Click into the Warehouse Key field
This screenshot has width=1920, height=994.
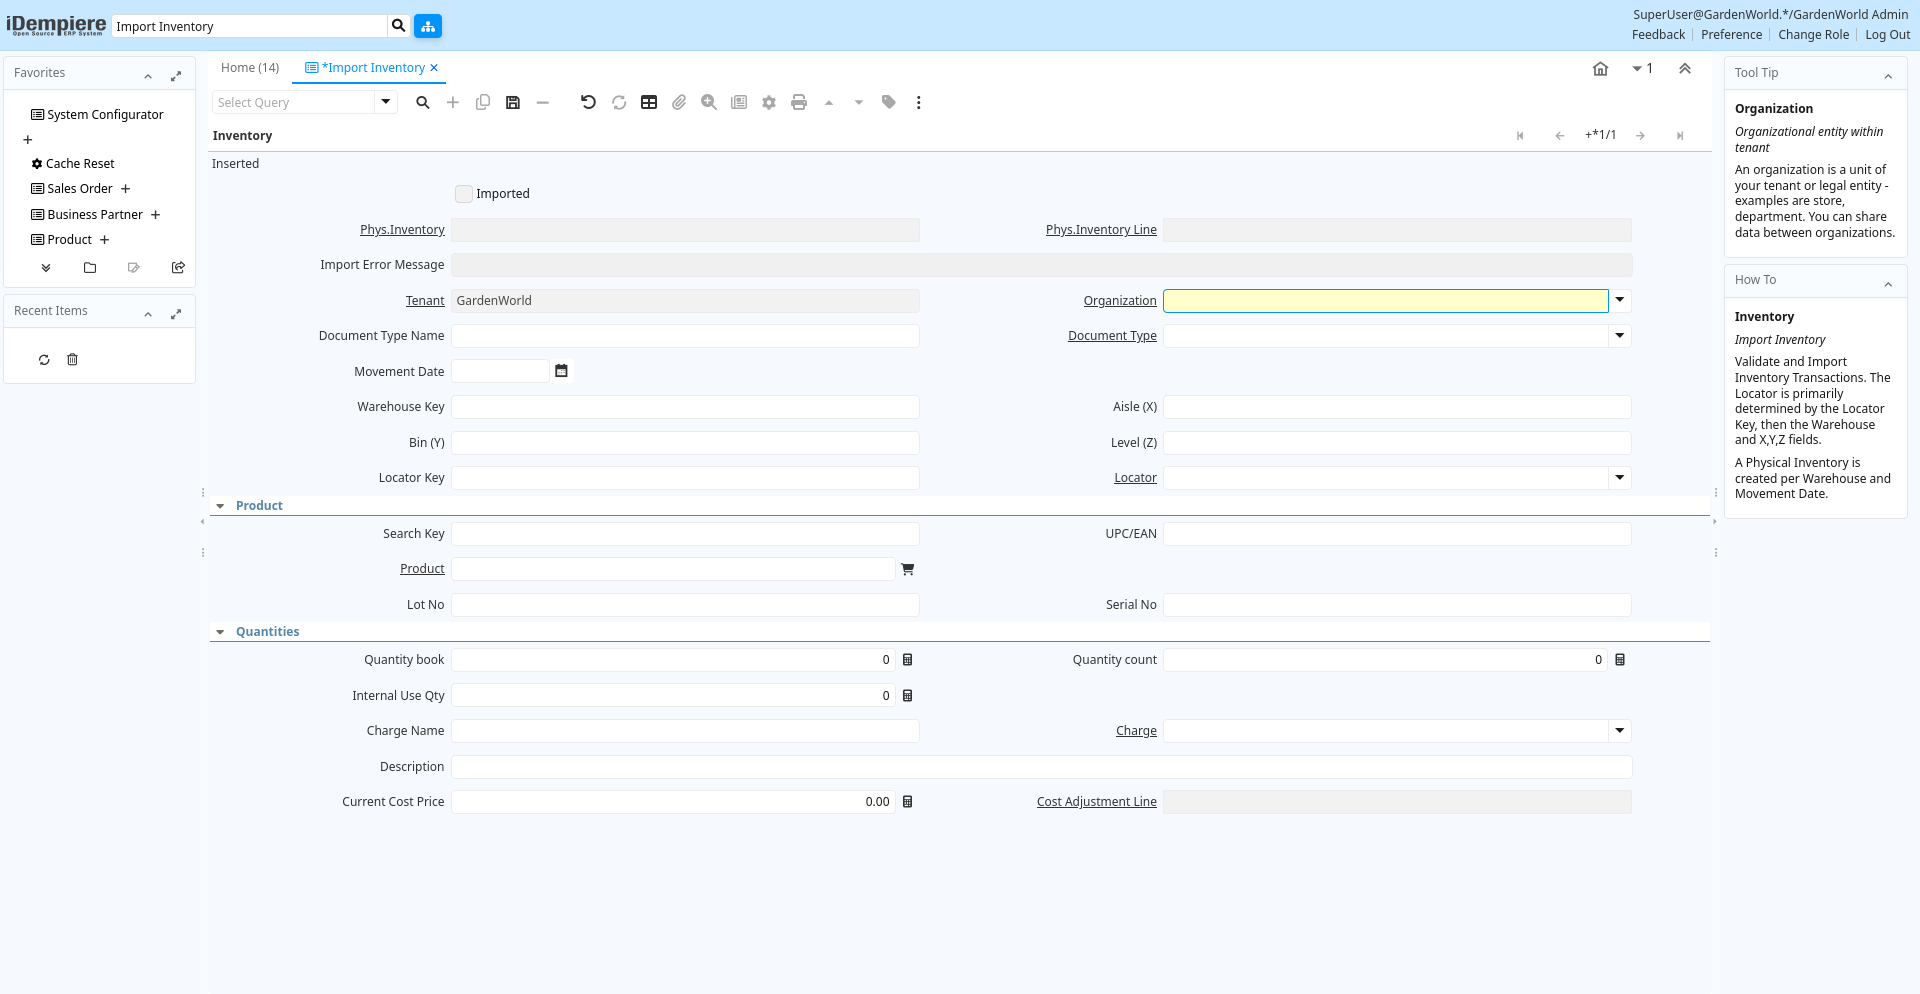[685, 407]
